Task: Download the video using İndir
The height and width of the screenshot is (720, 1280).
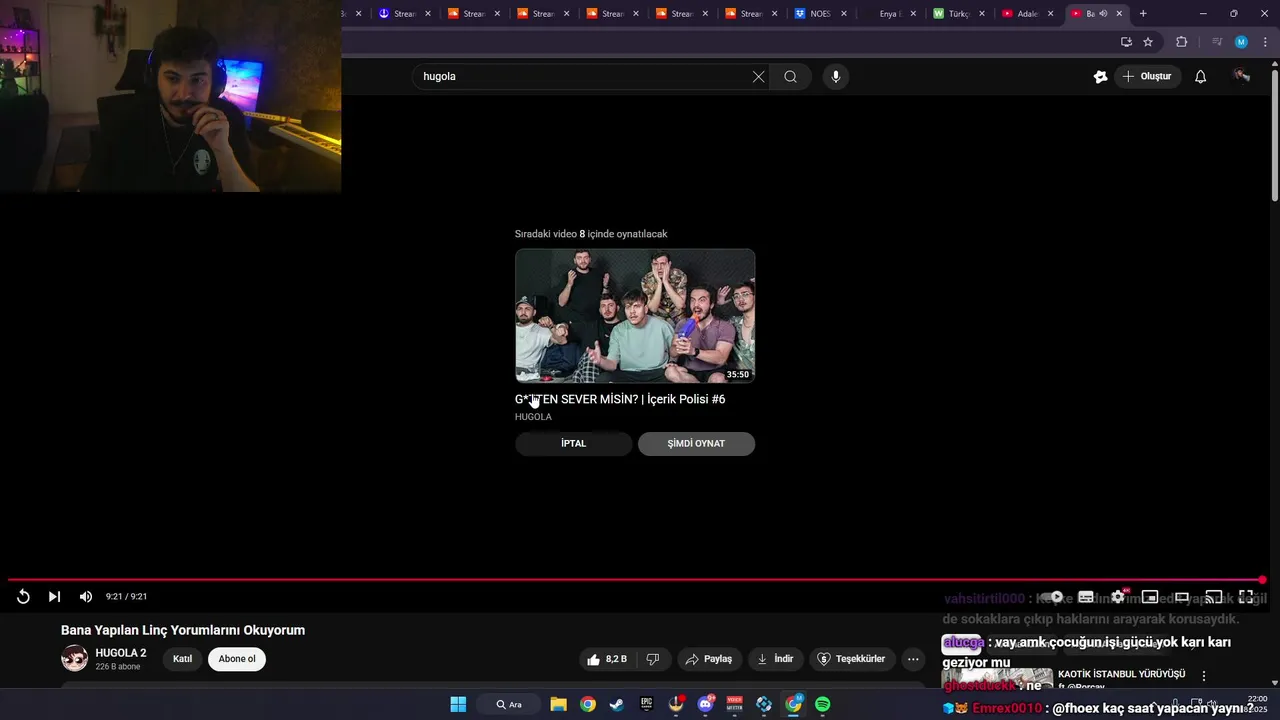Action: tap(775, 659)
